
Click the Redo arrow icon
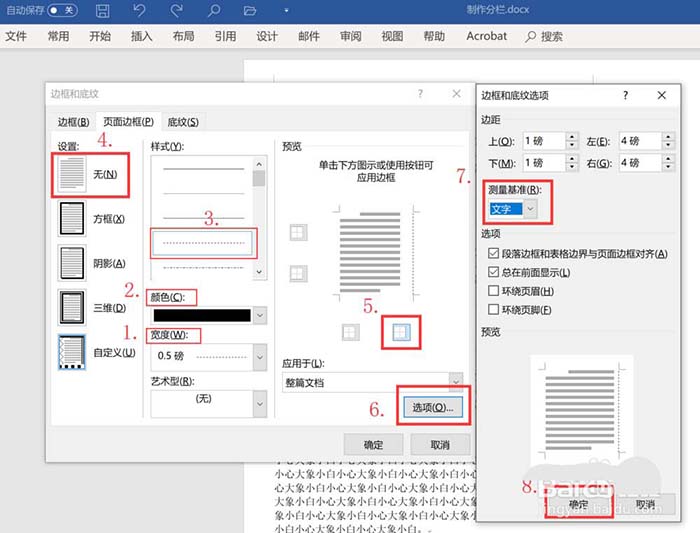pos(177,10)
